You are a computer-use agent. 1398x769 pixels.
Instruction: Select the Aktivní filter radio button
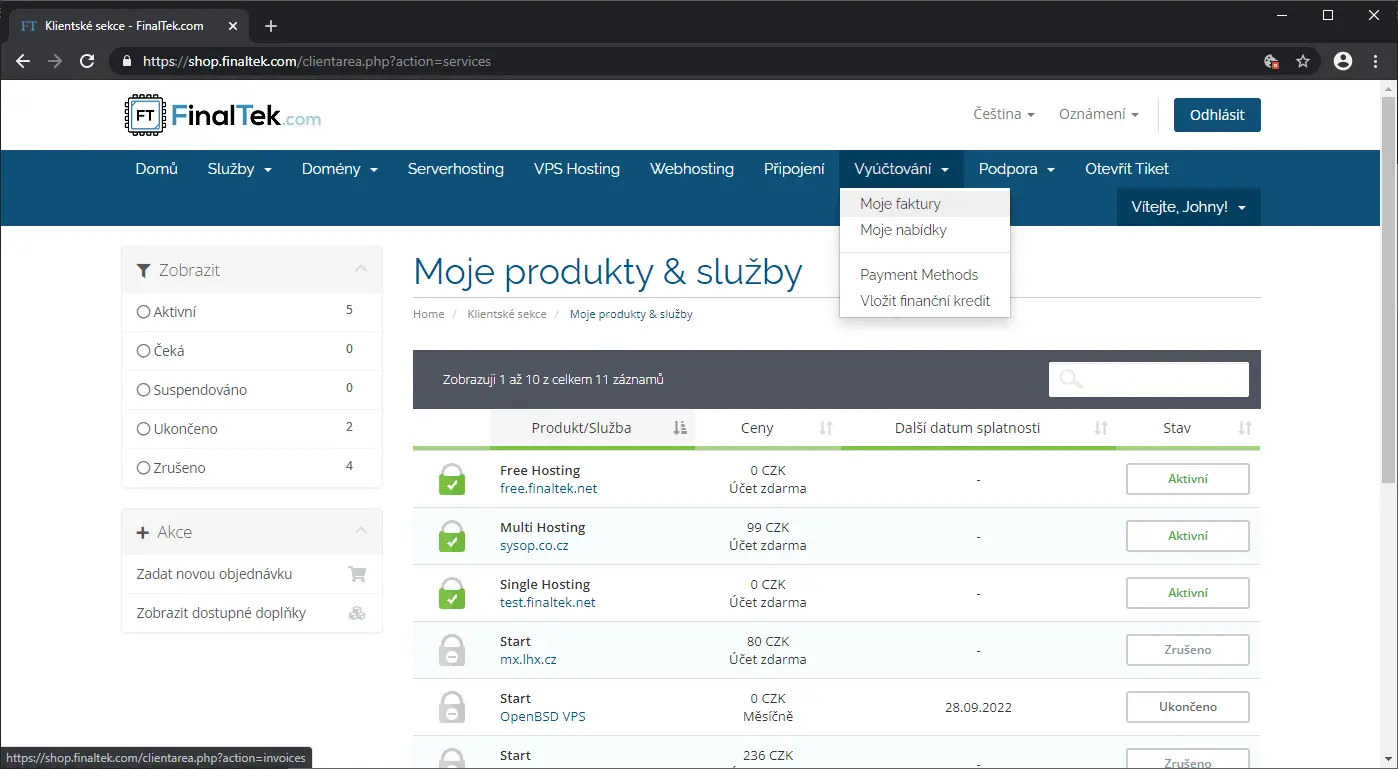[x=143, y=312]
